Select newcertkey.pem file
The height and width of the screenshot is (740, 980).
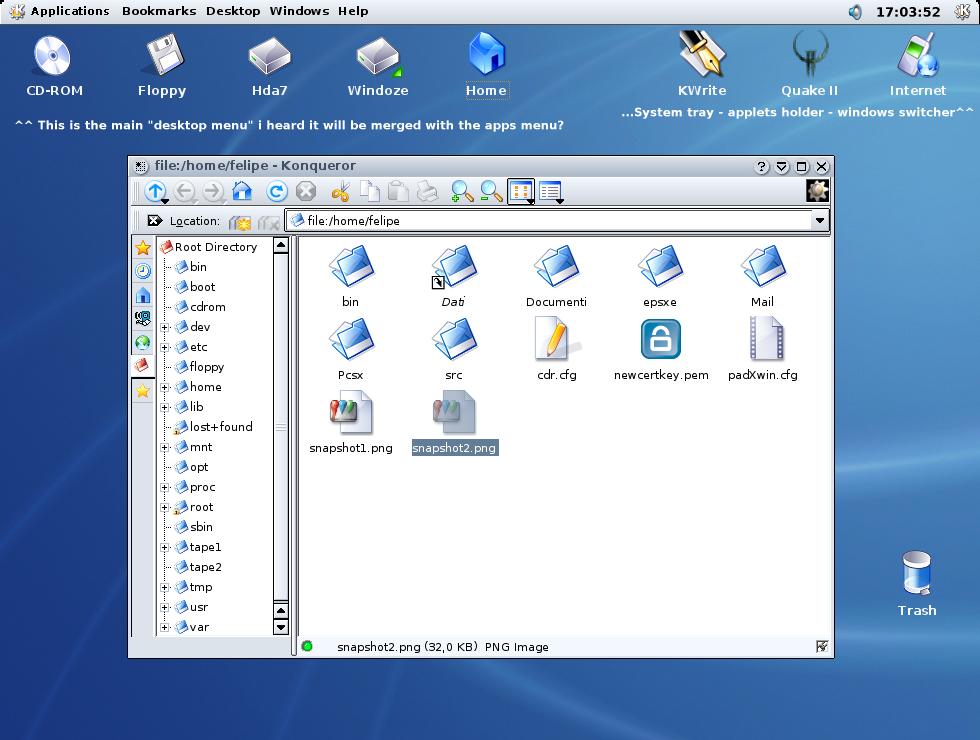661,349
